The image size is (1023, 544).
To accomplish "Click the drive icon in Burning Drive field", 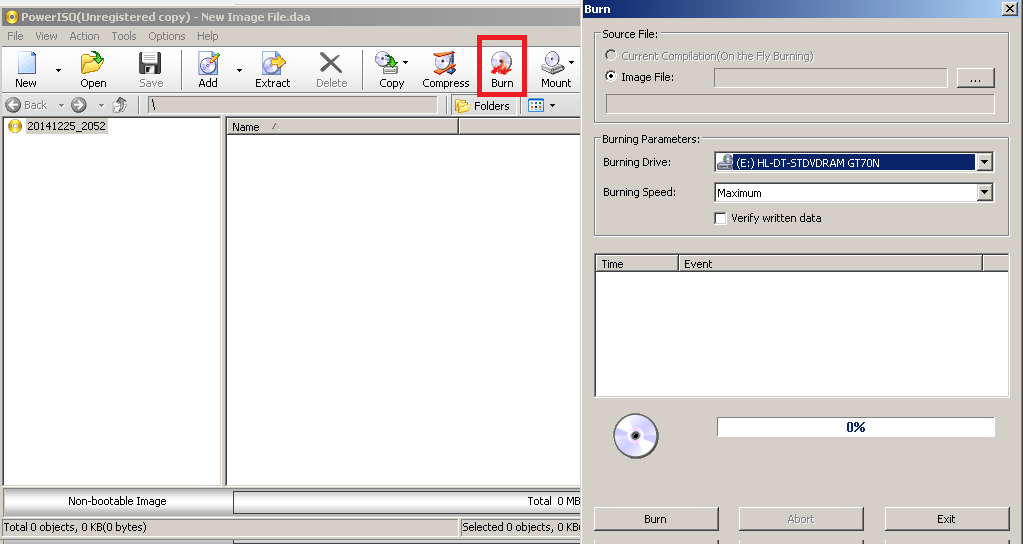I will point(724,162).
